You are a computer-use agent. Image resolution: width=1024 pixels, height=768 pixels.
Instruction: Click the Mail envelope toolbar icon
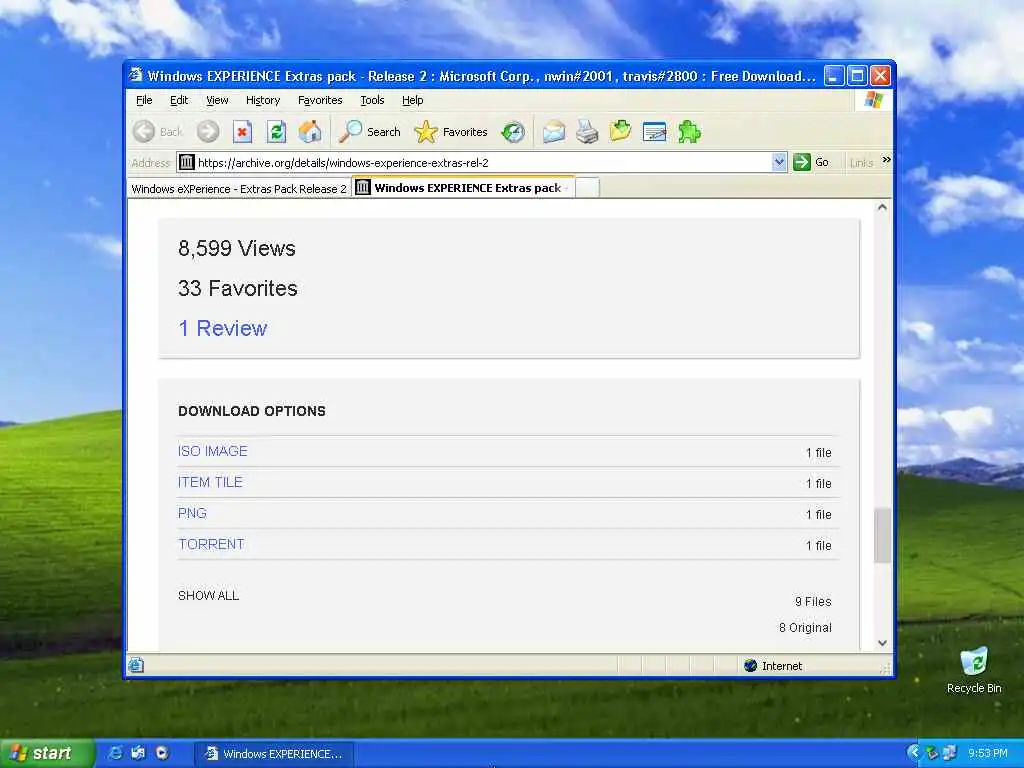tap(554, 132)
